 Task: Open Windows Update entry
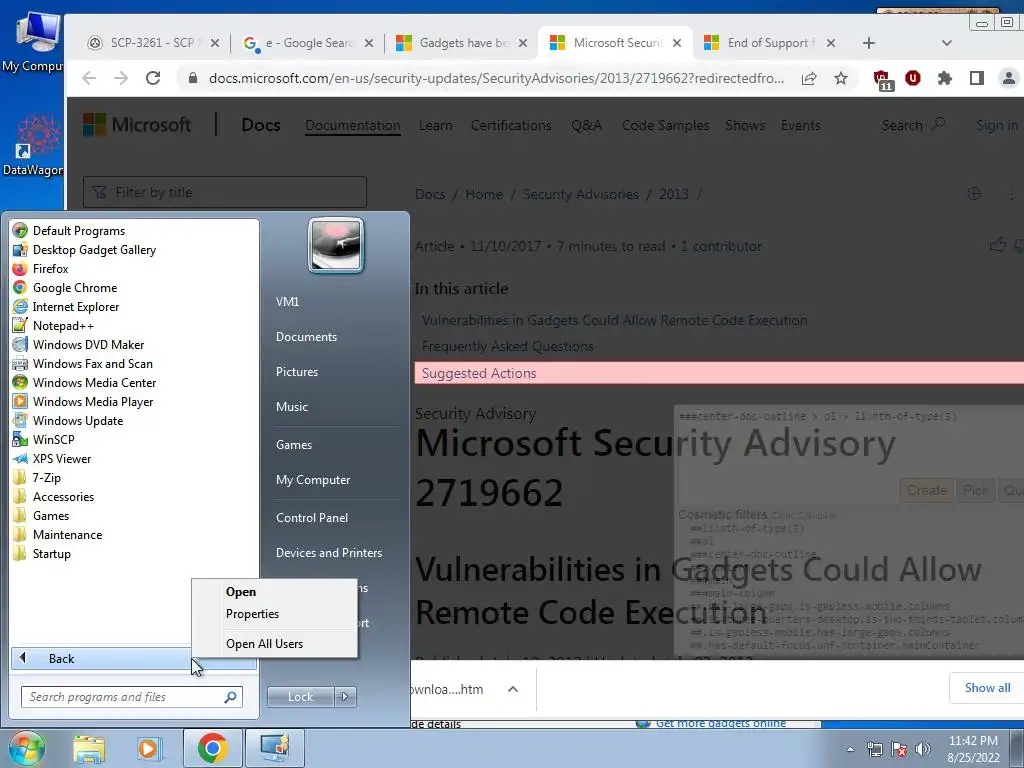tap(78, 420)
